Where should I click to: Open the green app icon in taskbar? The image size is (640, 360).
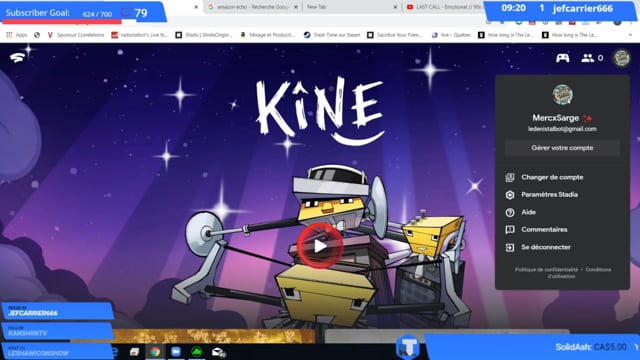(x=197, y=351)
